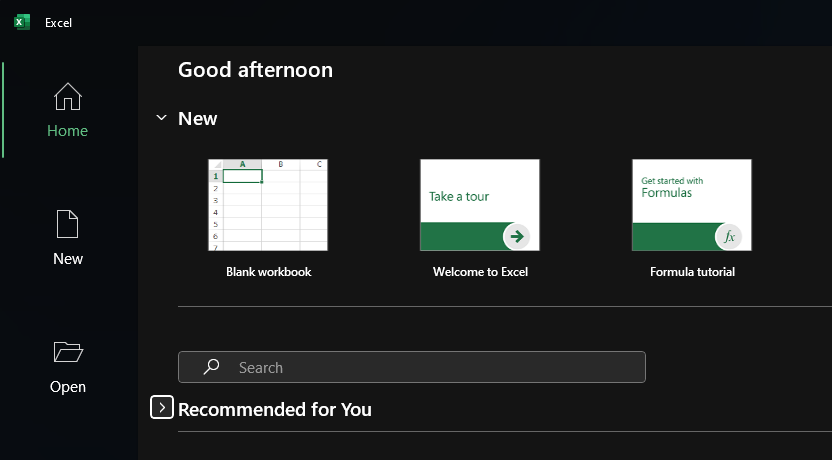Collapse the New section chevron
Screen dimensions: 832x460
click(x=162, y=118)
